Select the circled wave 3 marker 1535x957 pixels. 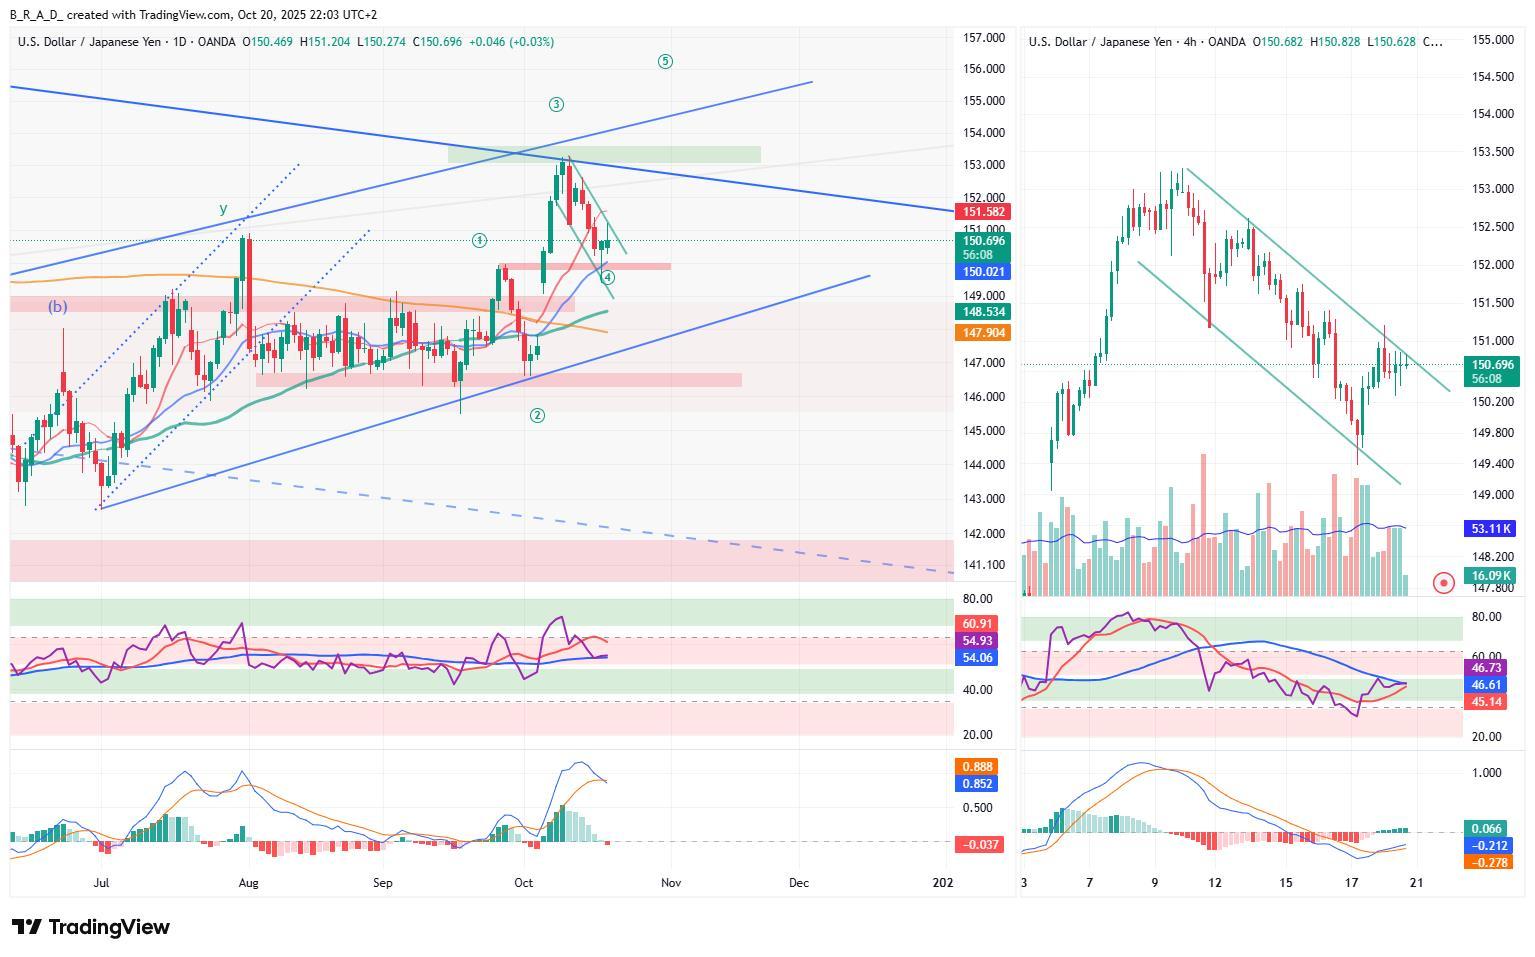click(557, 105)
